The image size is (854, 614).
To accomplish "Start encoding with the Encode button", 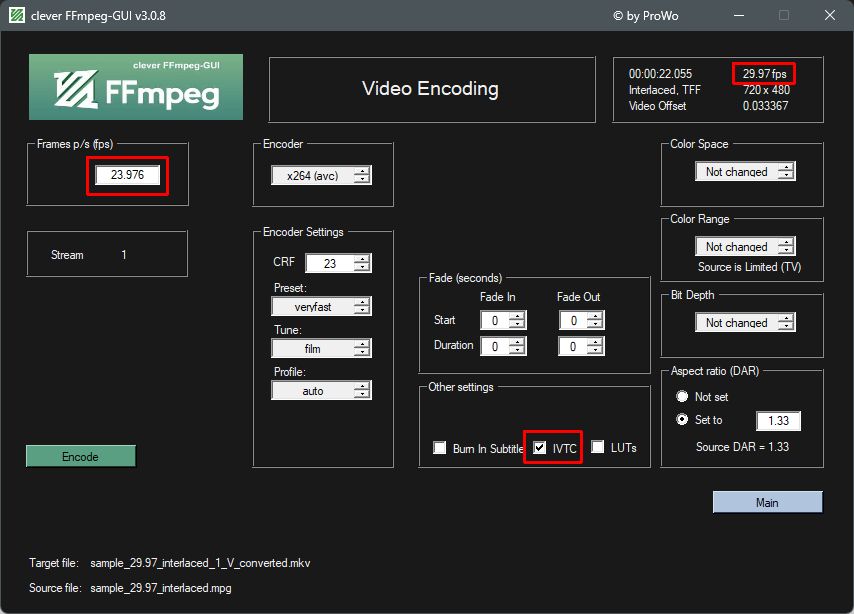I will click(x=81, y=456).
